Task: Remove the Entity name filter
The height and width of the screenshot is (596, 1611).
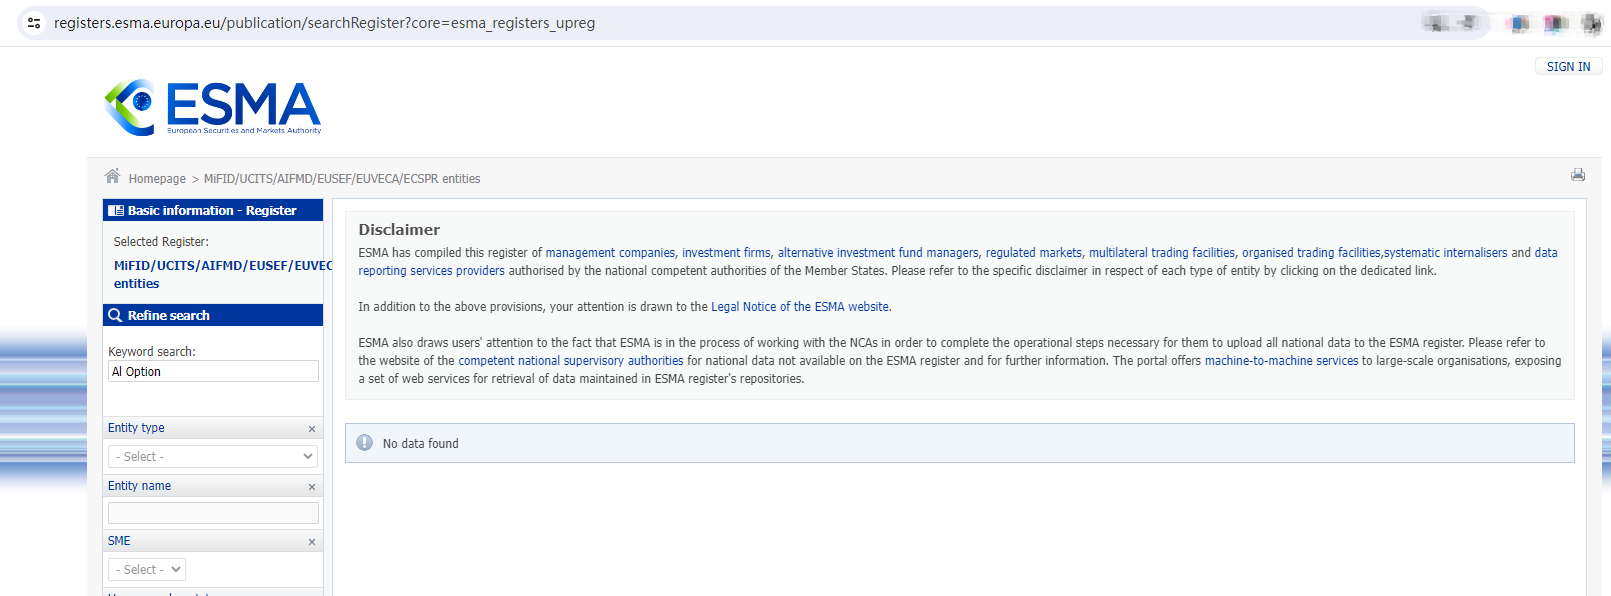Action: click(312, 487)
